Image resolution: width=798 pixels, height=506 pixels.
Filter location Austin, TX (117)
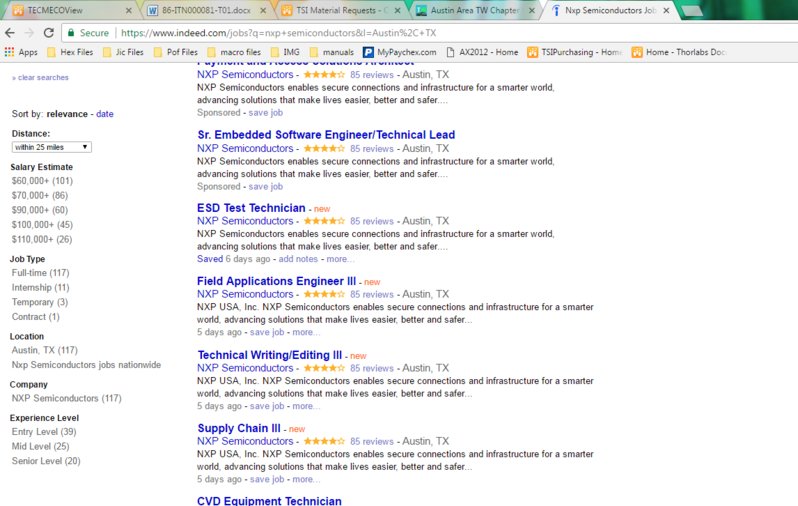(45, 350)
